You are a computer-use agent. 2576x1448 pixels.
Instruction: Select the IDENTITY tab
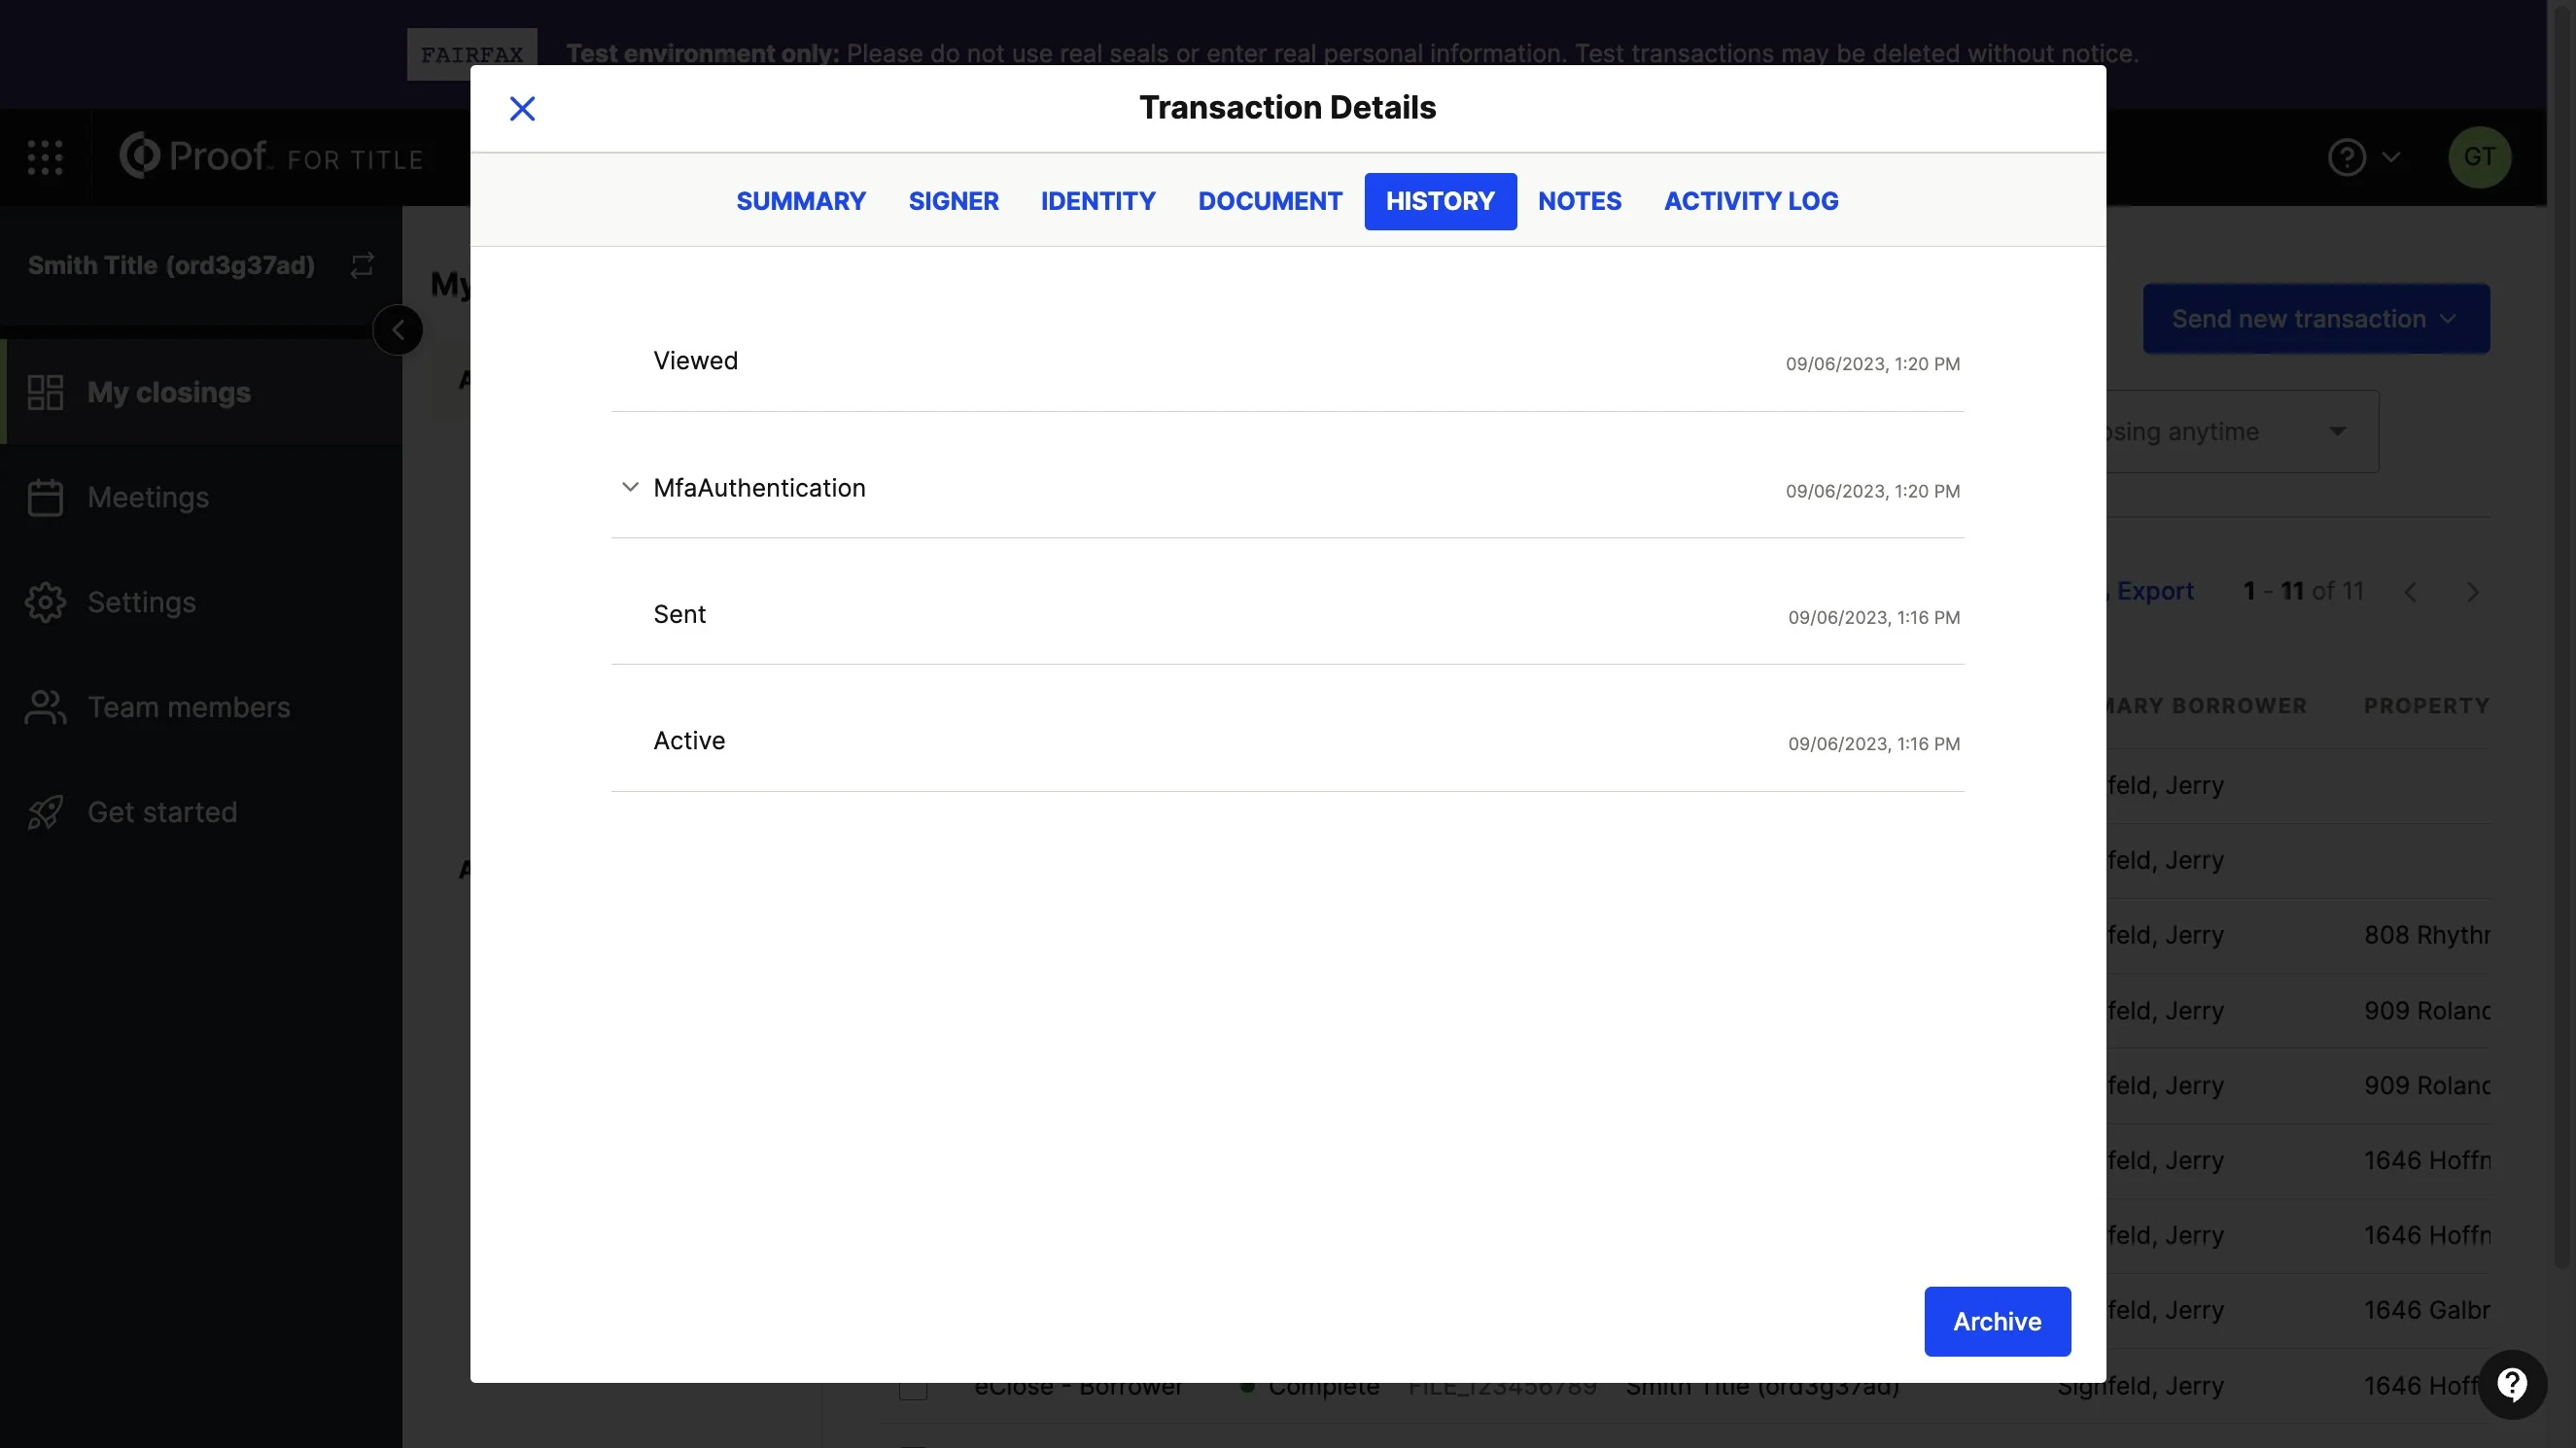pyautogui.click(x=1098, y=201)
